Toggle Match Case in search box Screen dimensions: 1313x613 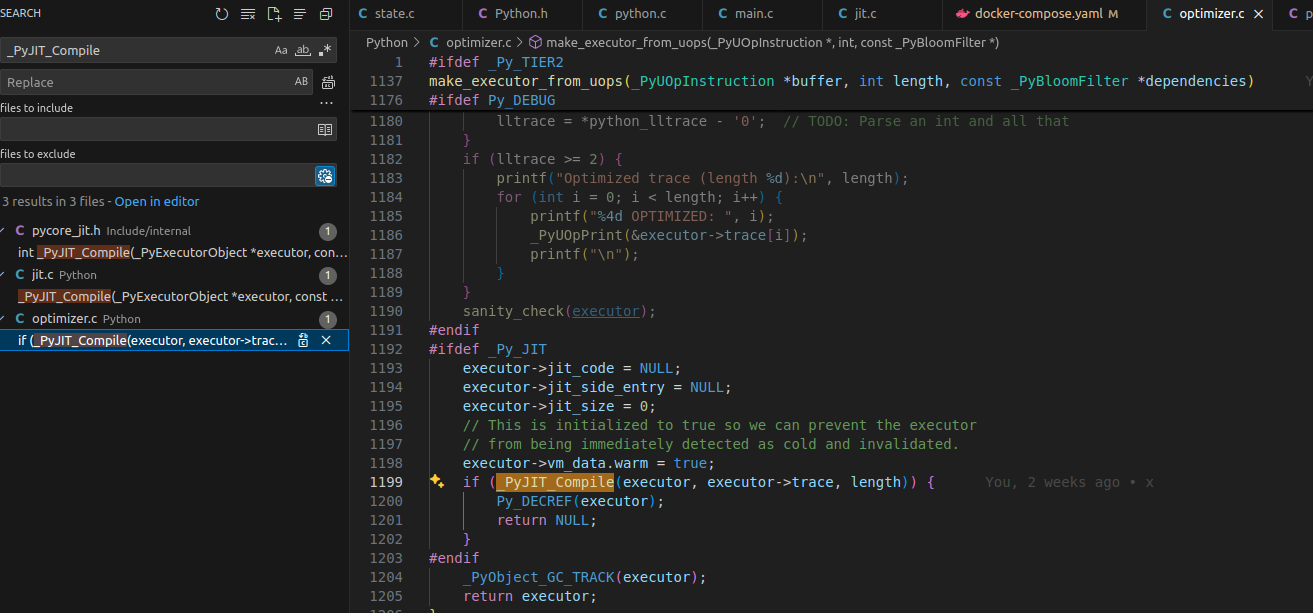click(281, 50)
